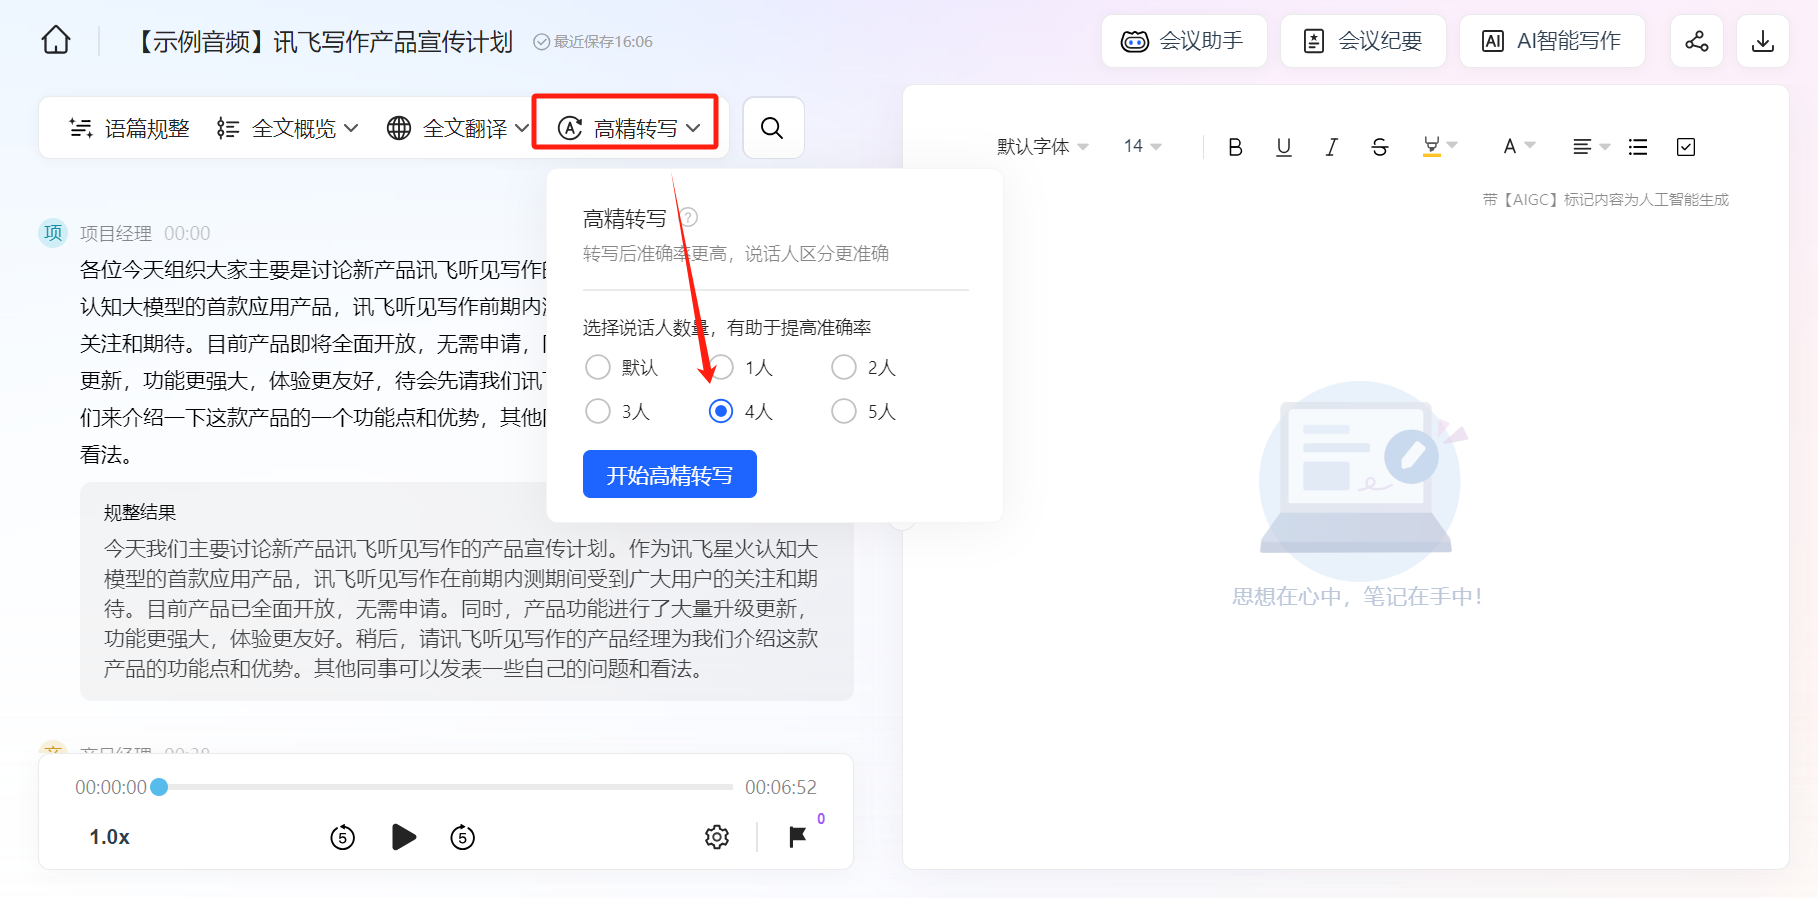Open the share icon
Viewport: 1818px width, 898px height.
[1697, 41]
